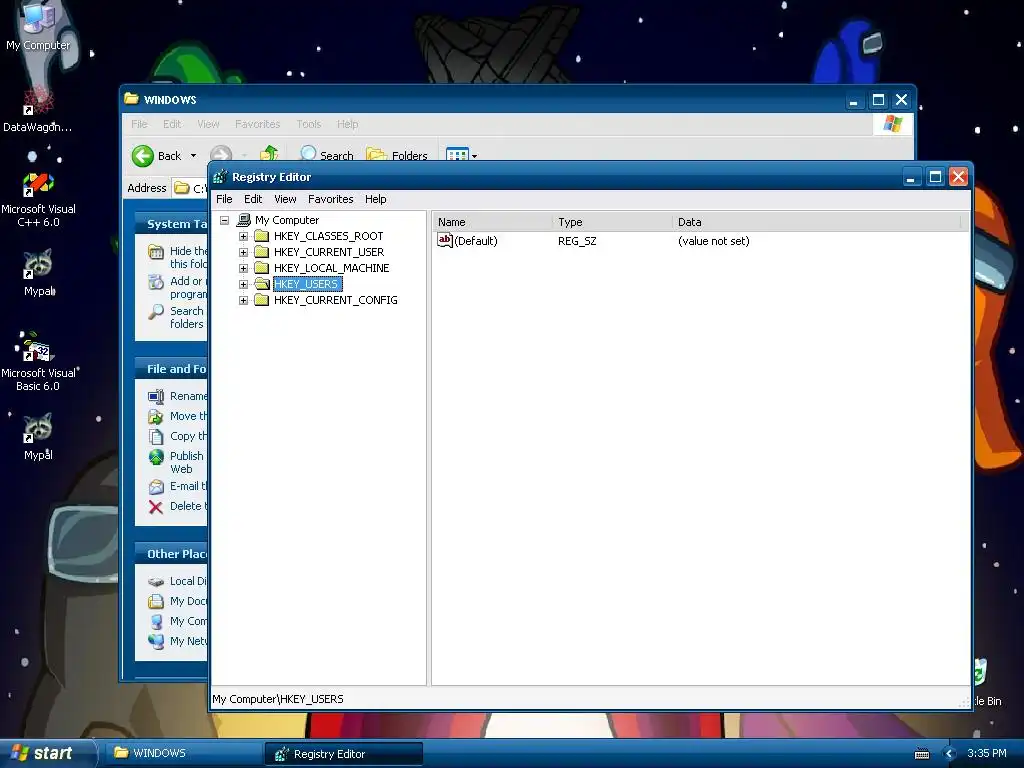Click the (value not set) data cell
The image size is (1024, 768).
(714, 241)
